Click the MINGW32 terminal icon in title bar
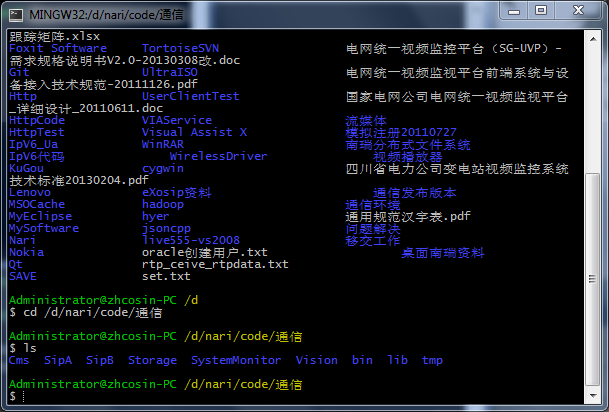 (16, 15)
